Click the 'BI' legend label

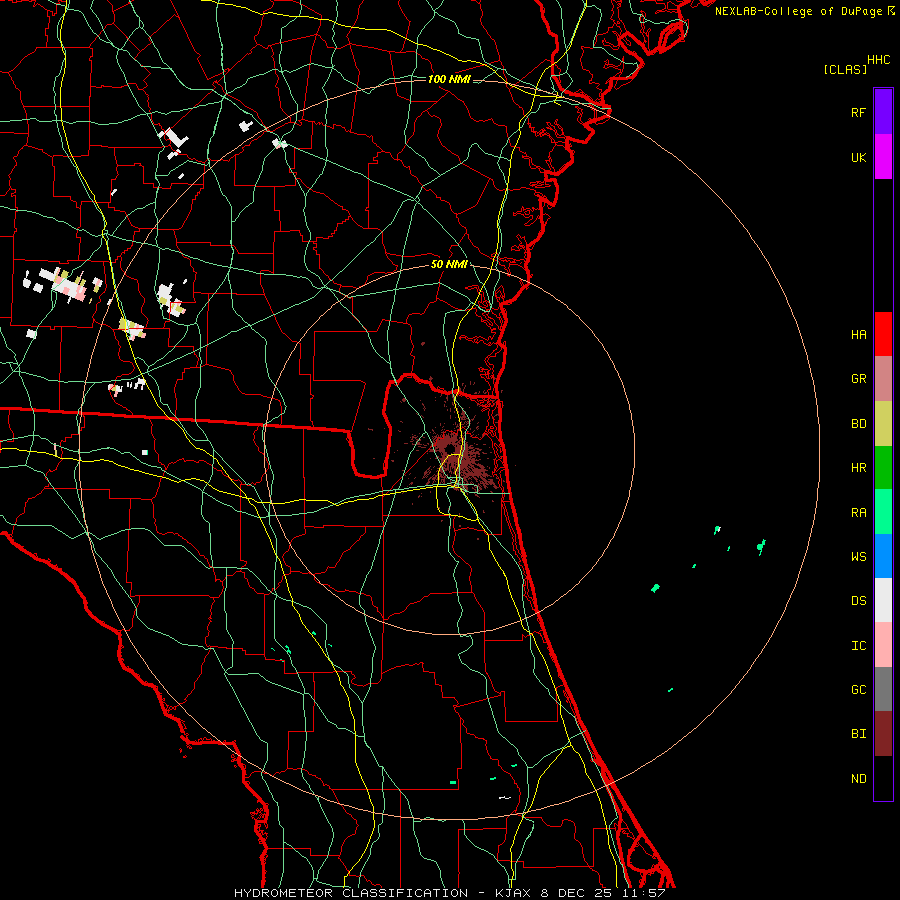click(858, 734)
